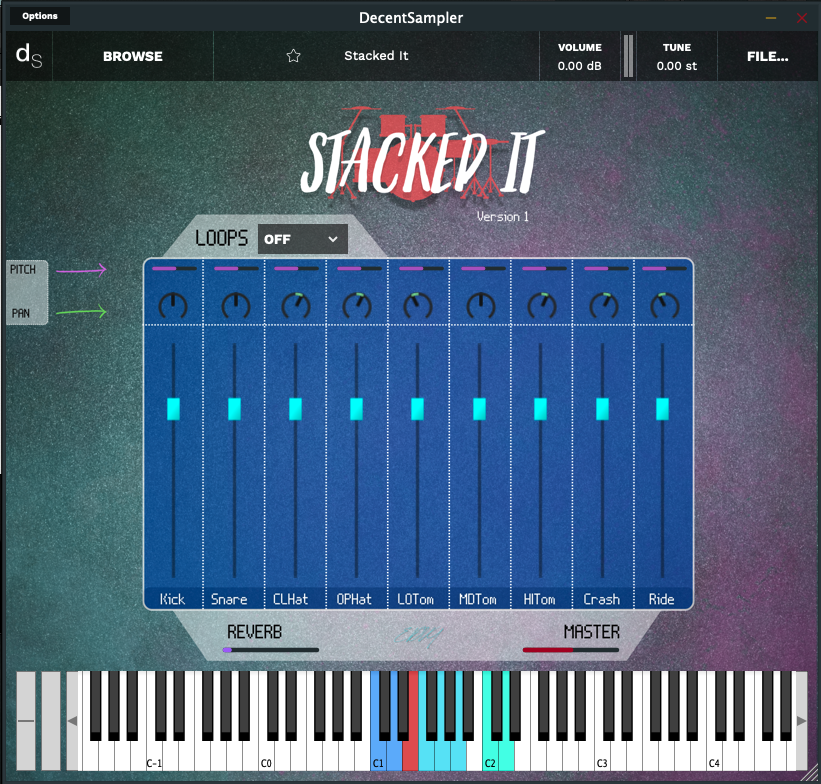Viewport: 821px width, 784px height.
Task: Click the modulation wheel
Action: point(51,721)
